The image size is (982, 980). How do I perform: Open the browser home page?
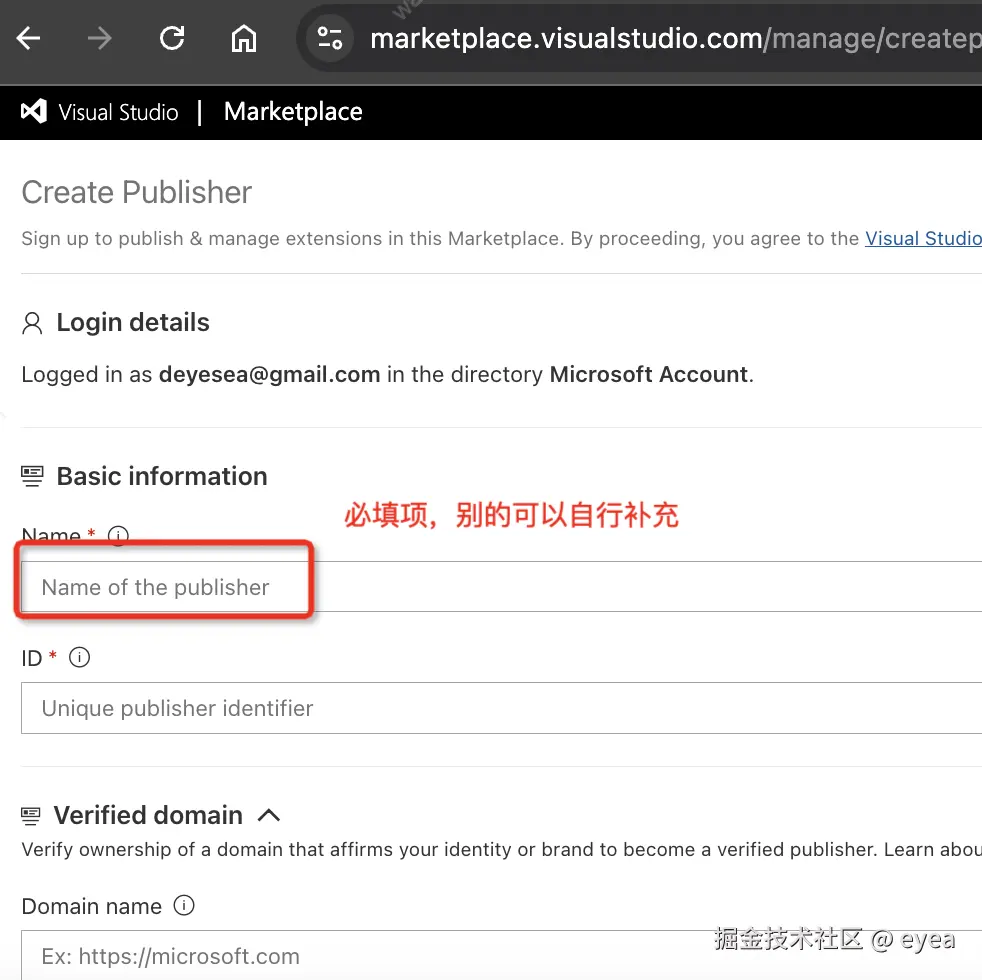243,38
